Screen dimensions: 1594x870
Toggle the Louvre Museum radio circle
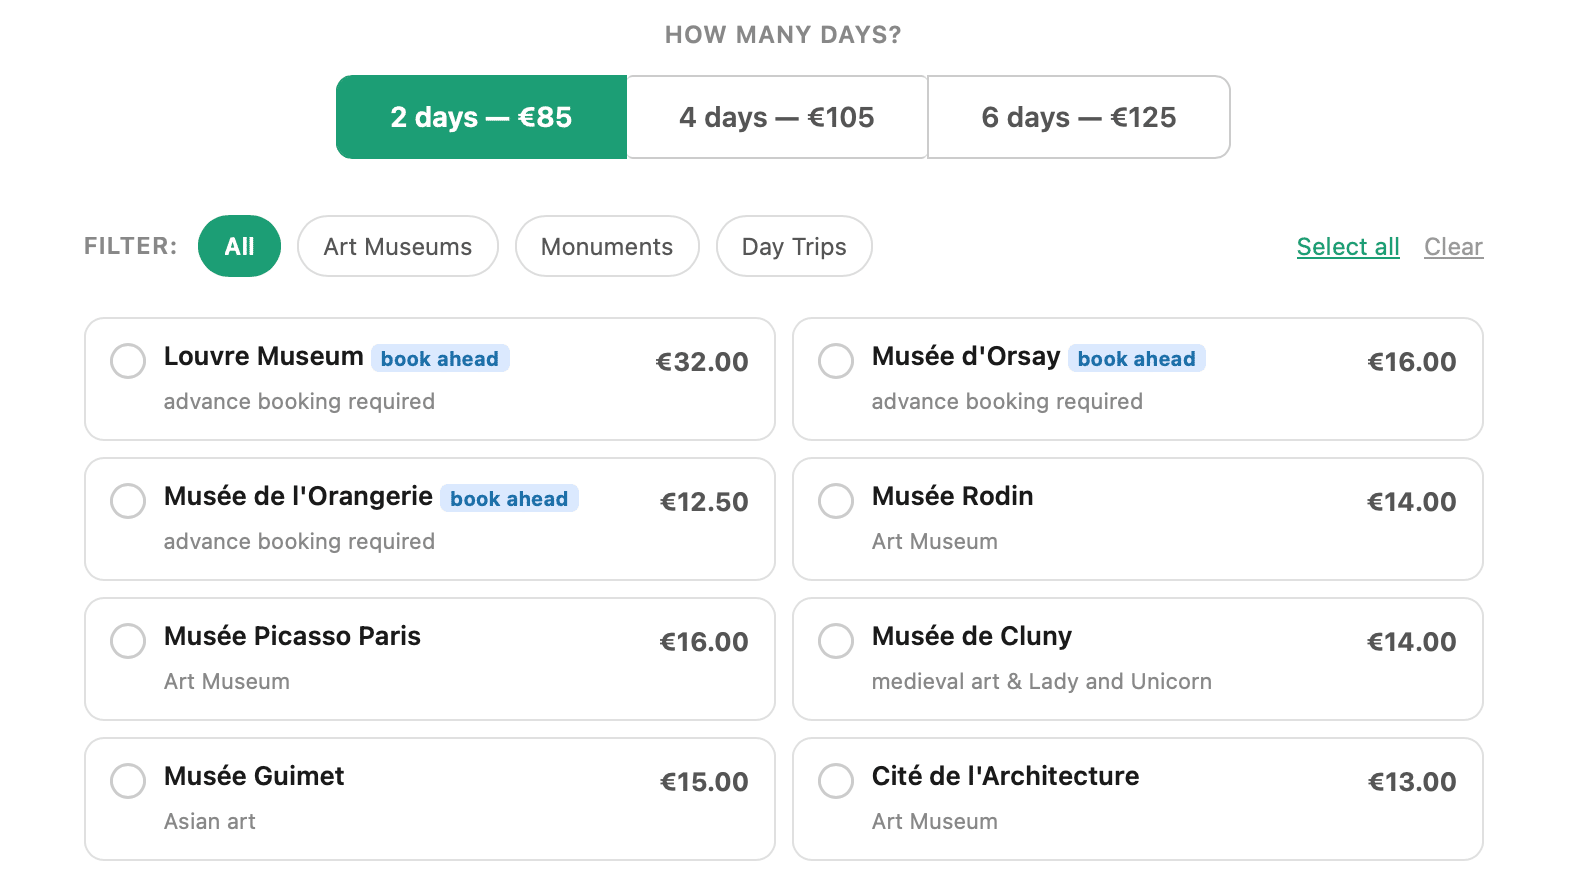click(x=128, y=361)
